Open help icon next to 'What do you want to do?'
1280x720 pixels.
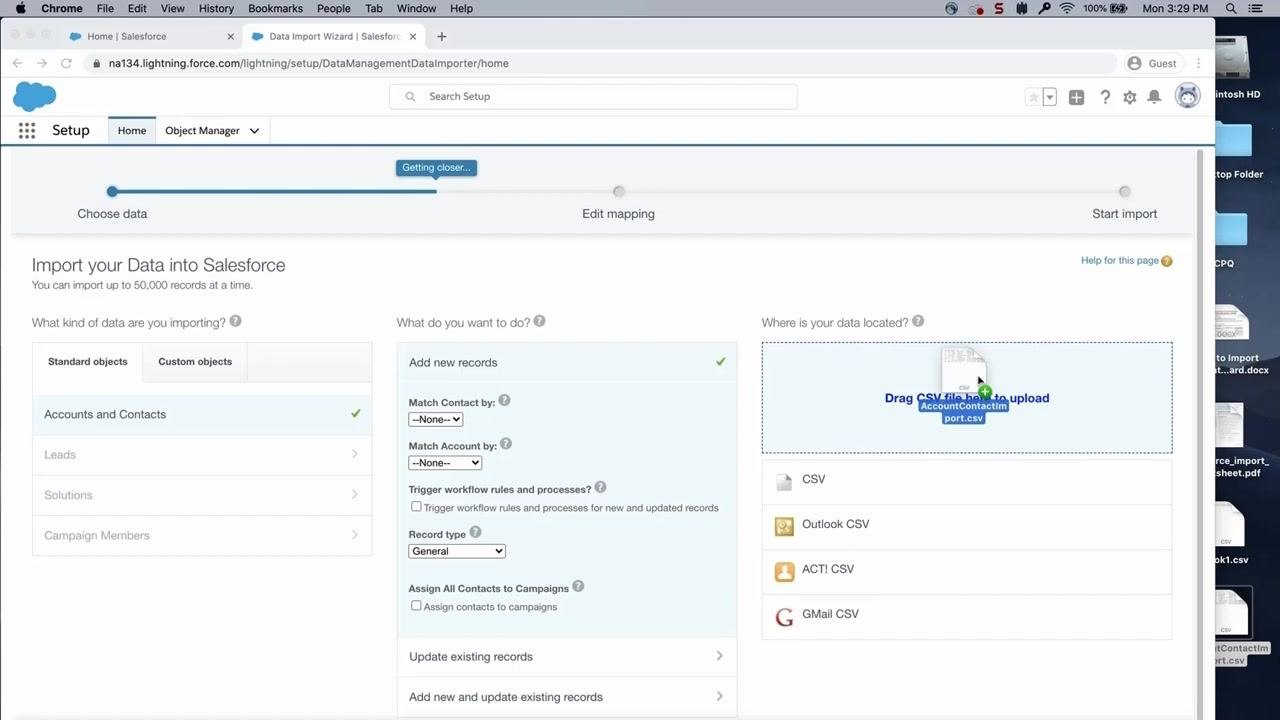(x=539, y=322)
